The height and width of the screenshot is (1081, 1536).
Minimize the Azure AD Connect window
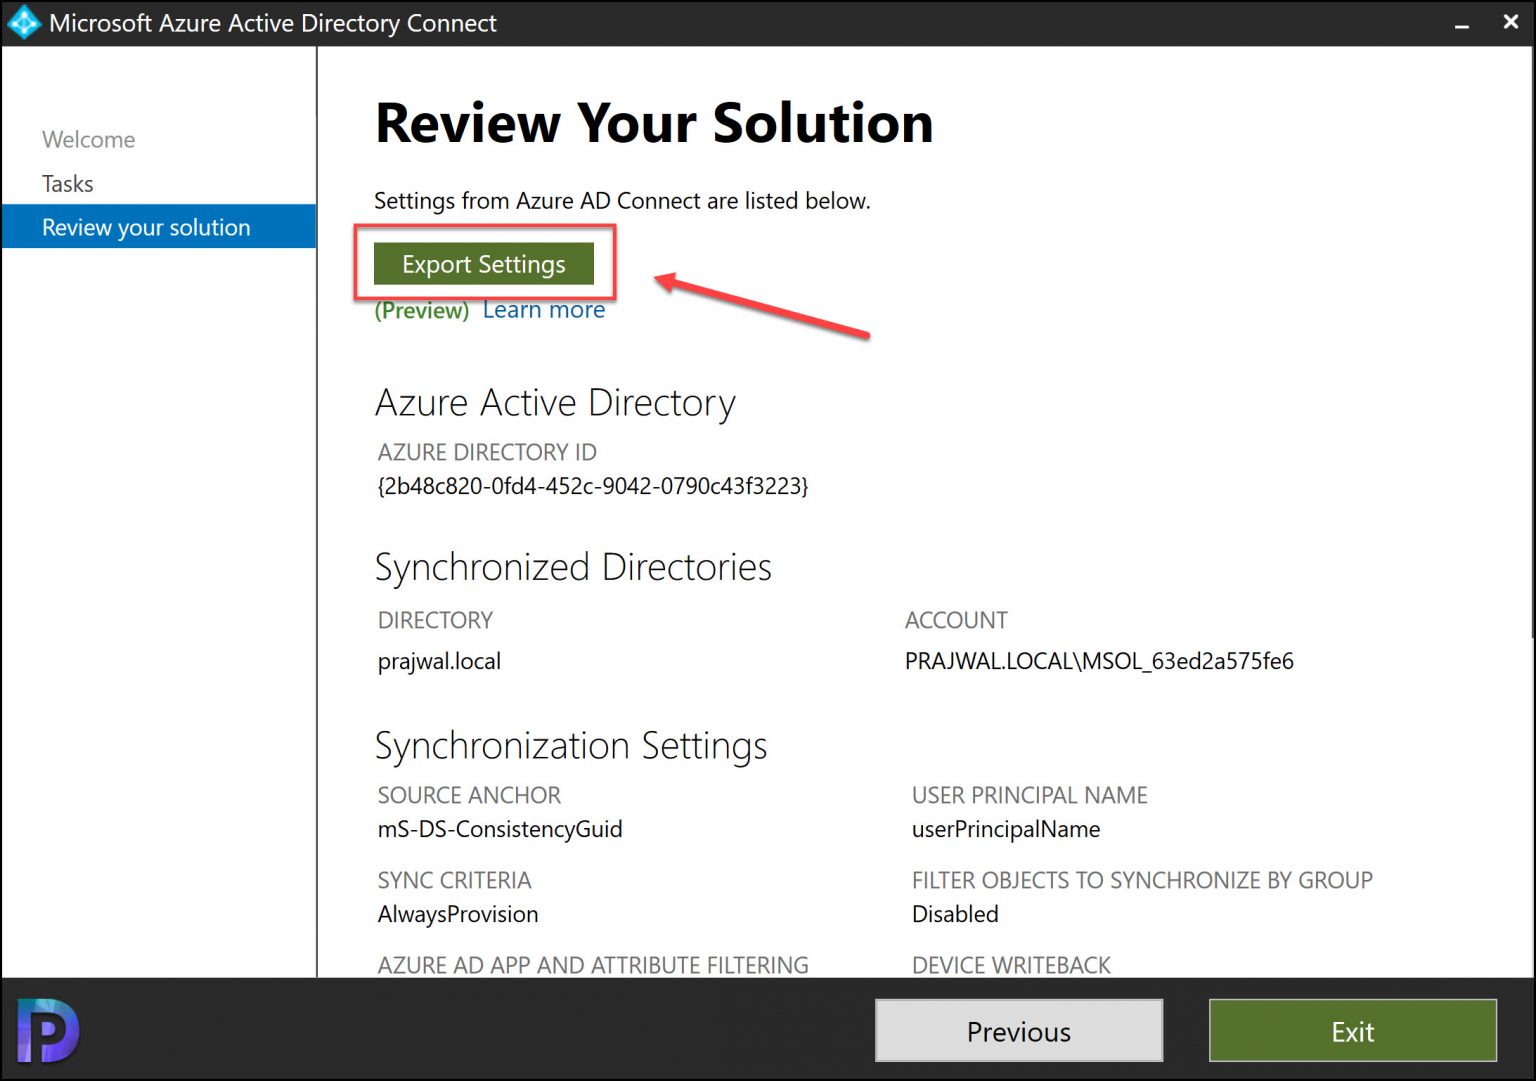(x=1462, y=23)
